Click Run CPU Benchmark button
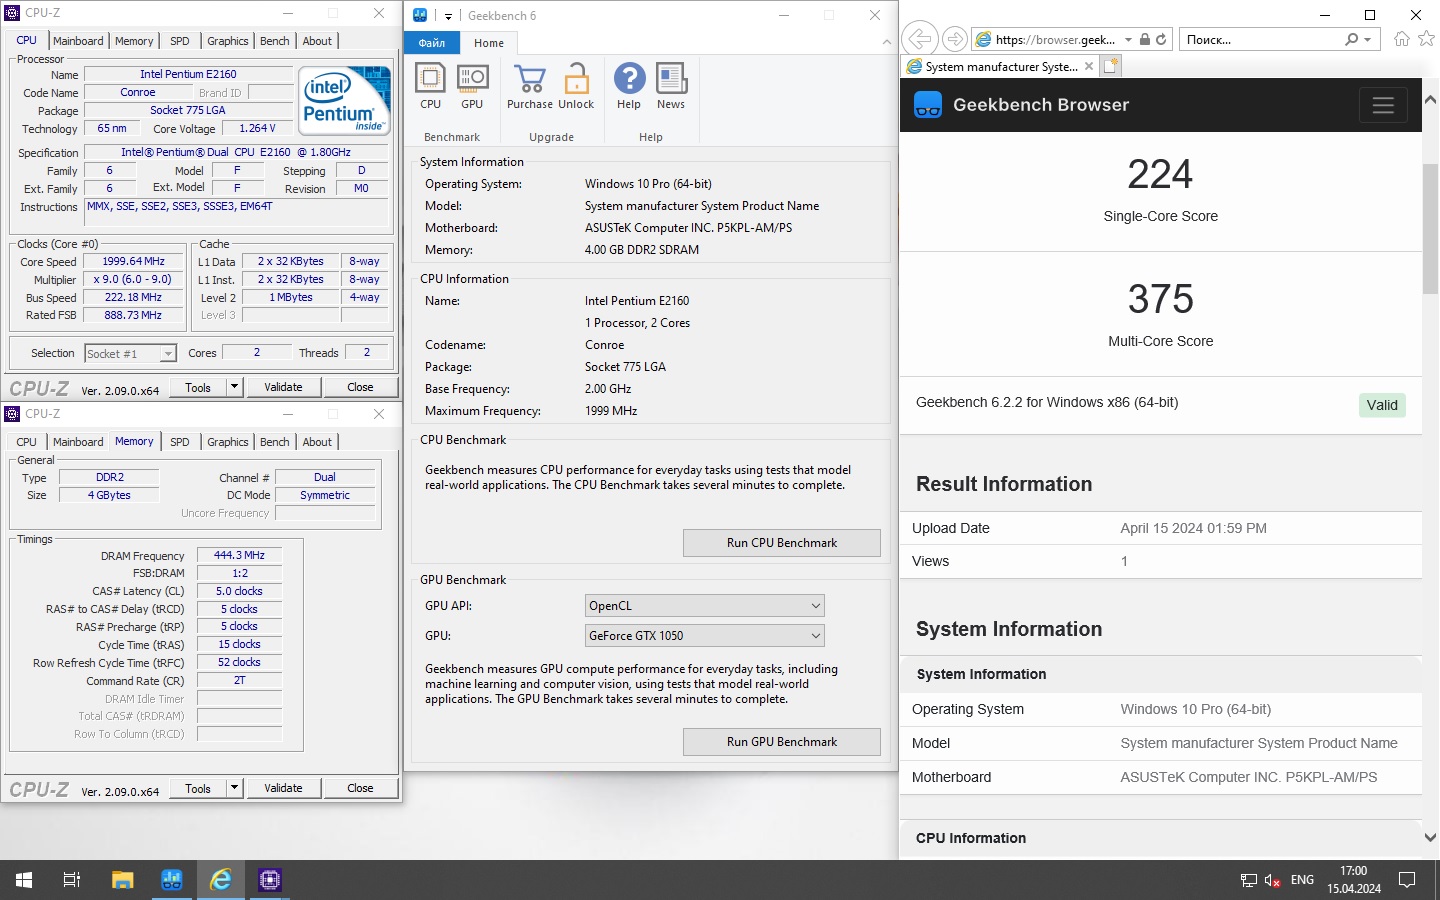Image resolution: width=1440 pixels, height=900 pixels. tap(782, 543)
